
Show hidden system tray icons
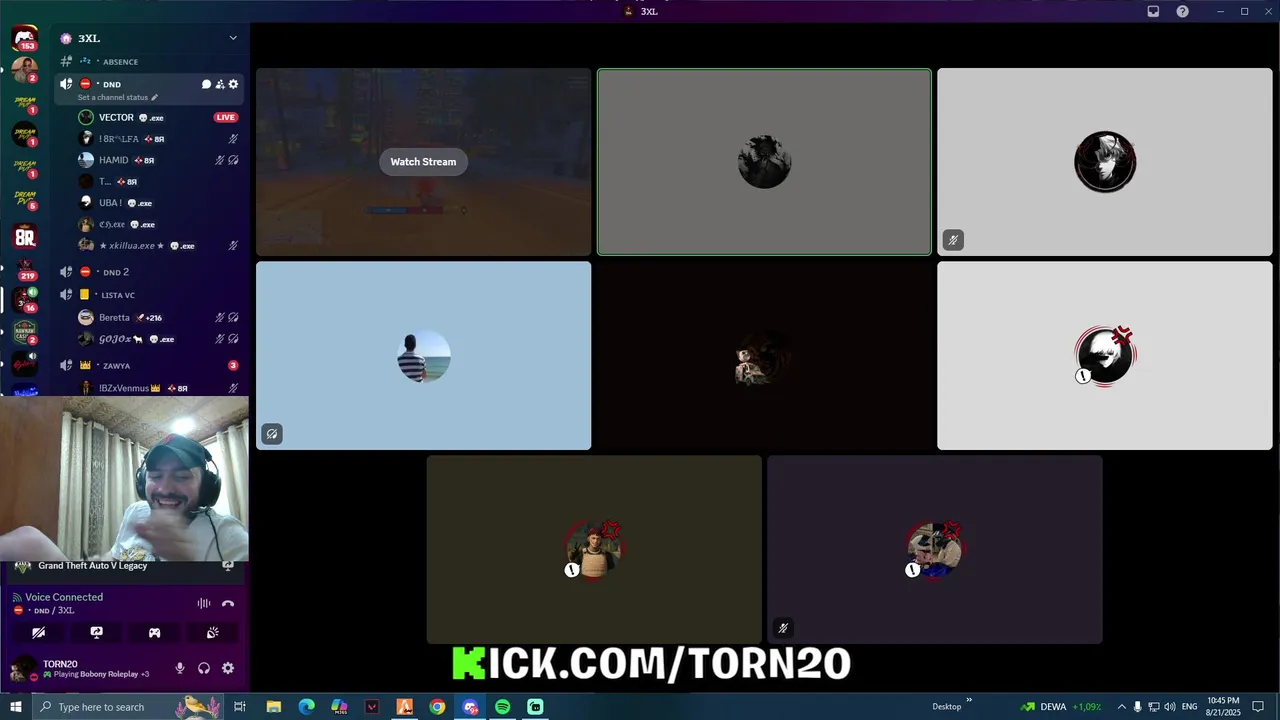coord(1121,707)
